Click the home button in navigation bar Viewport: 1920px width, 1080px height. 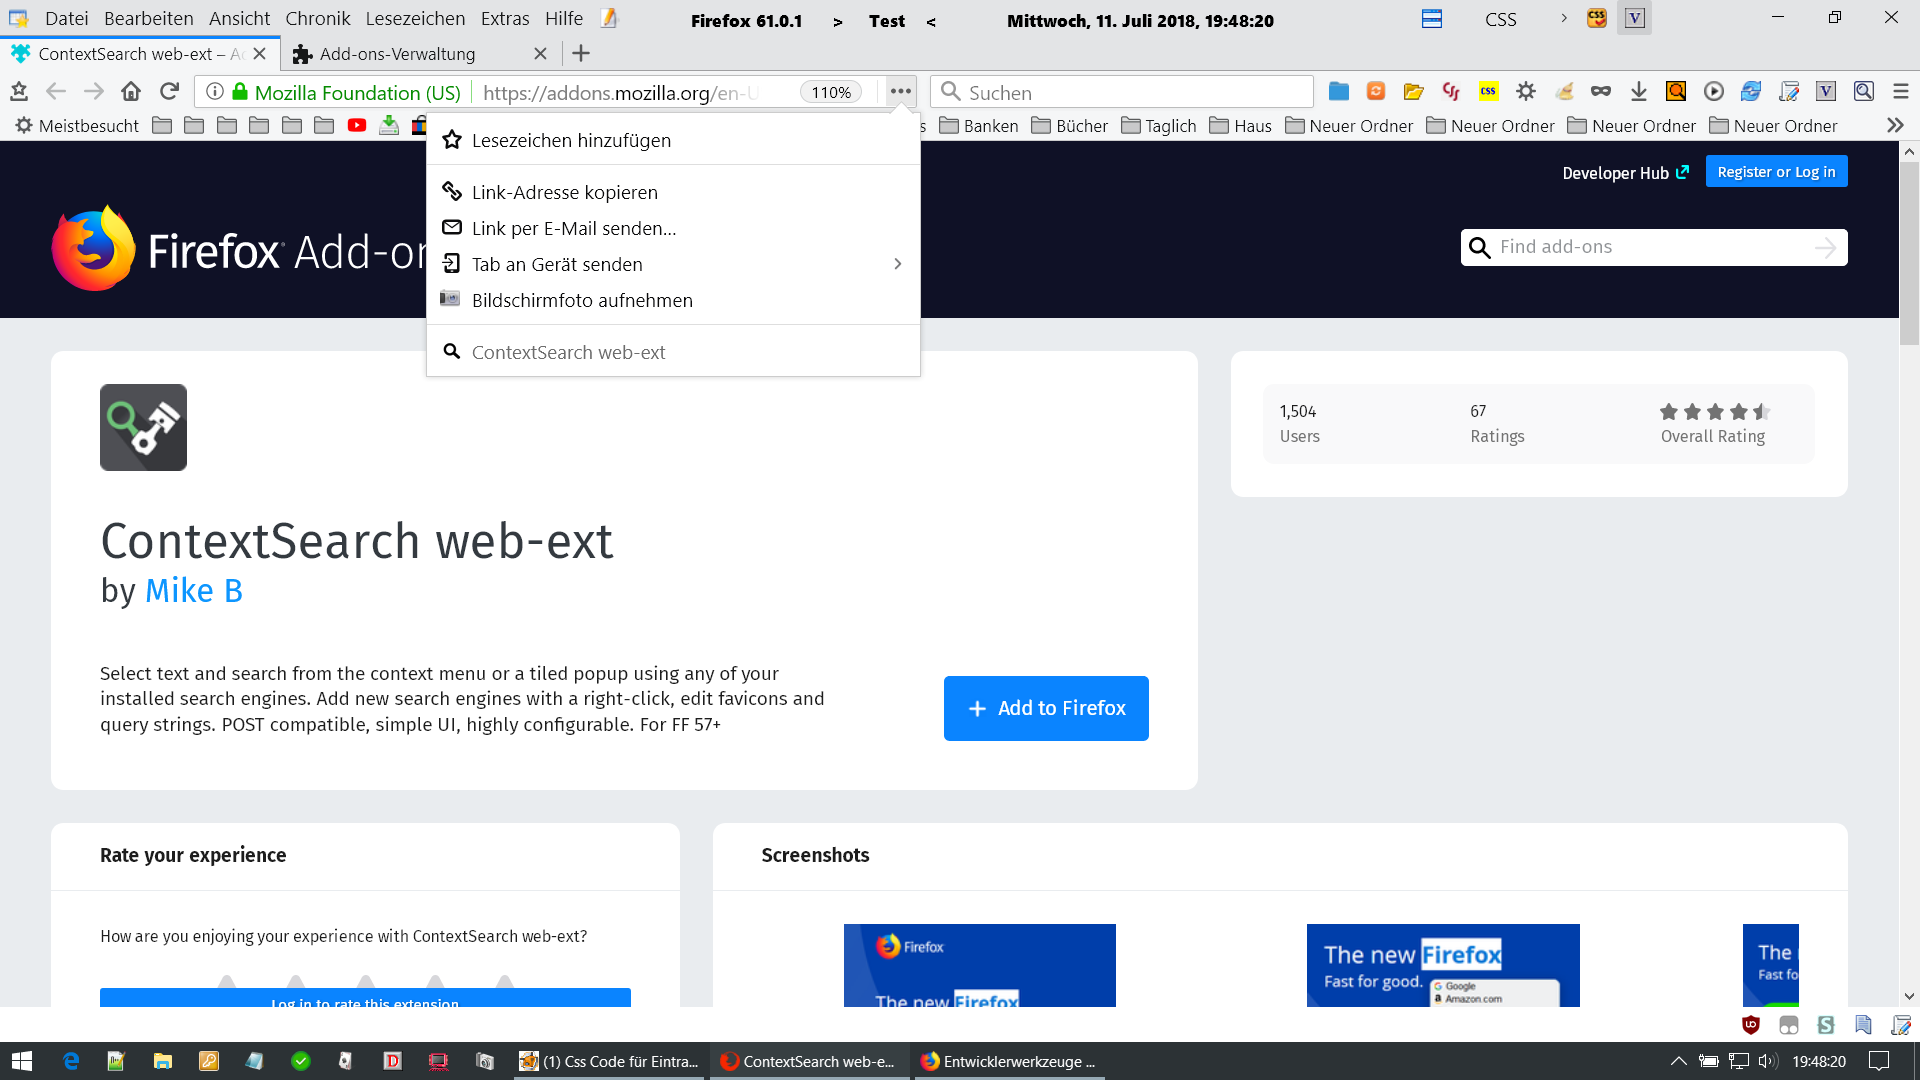click(x=131, y=92)
